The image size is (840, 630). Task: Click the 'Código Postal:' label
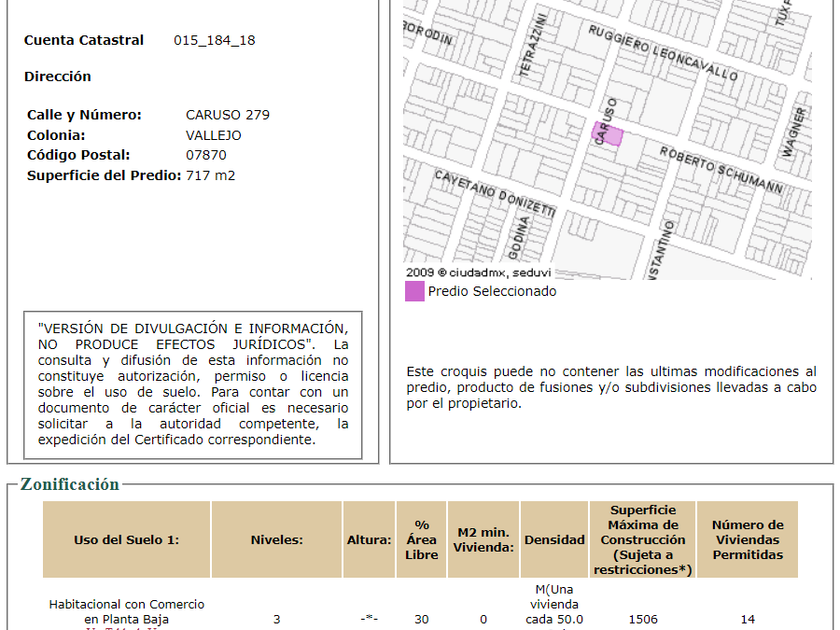pos(78,155)
